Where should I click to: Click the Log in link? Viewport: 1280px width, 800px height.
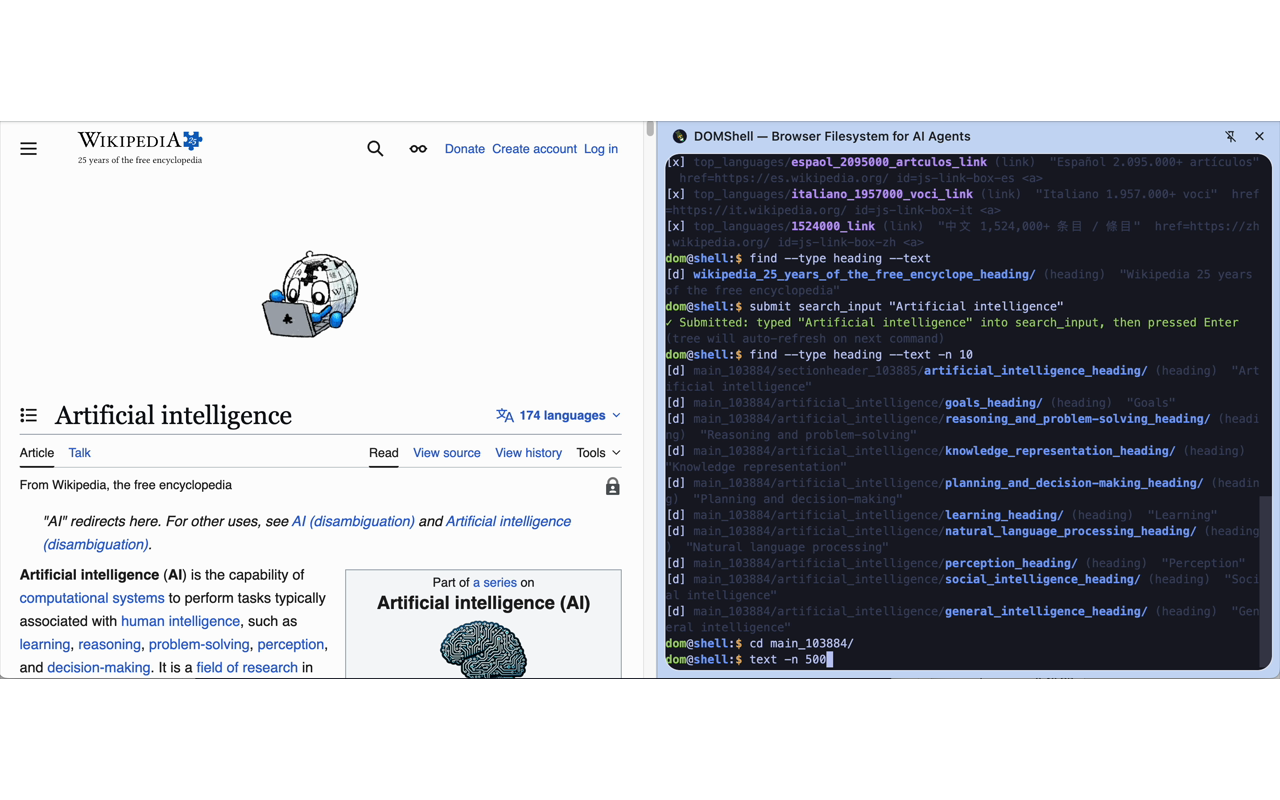tap(600, 148)
